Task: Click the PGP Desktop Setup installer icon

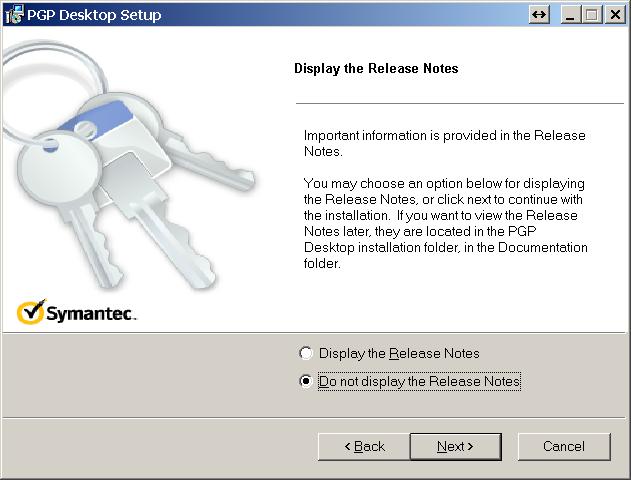Action: tap(14, 15)
